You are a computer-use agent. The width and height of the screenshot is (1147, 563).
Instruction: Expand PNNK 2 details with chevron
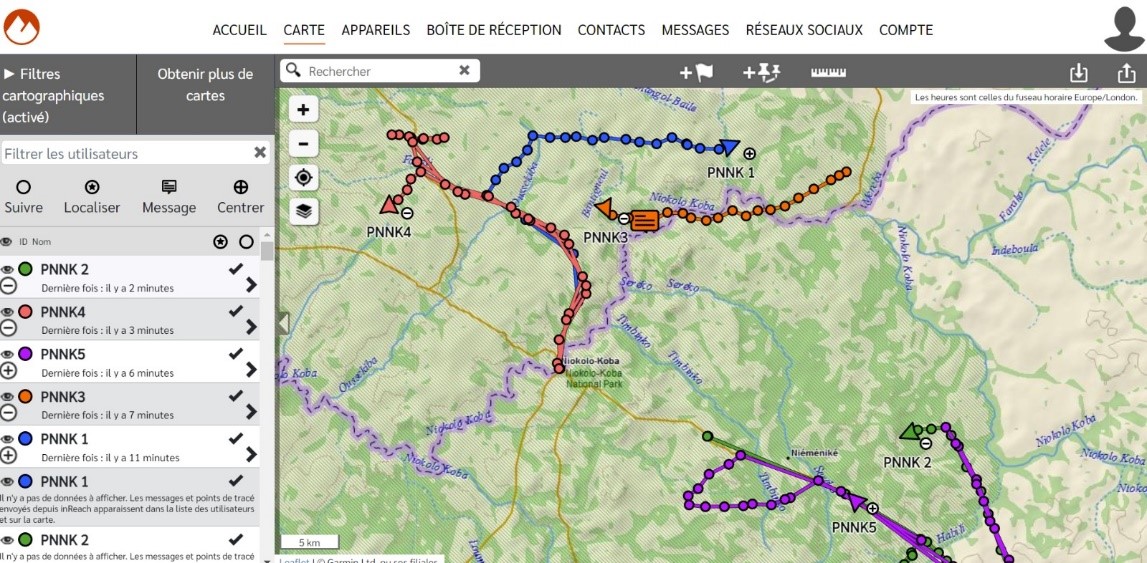point(250,285)
